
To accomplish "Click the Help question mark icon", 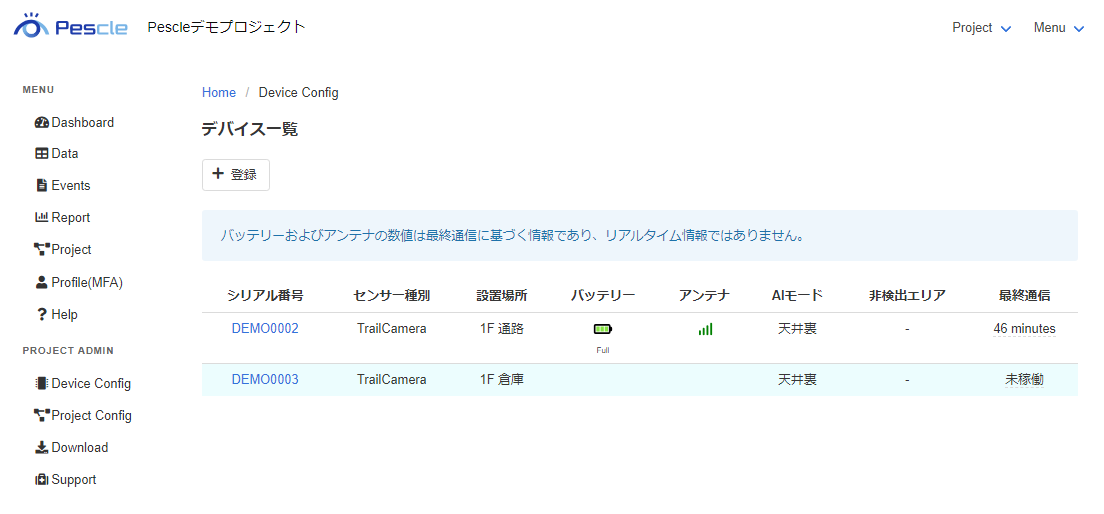I will click(42, 314).
